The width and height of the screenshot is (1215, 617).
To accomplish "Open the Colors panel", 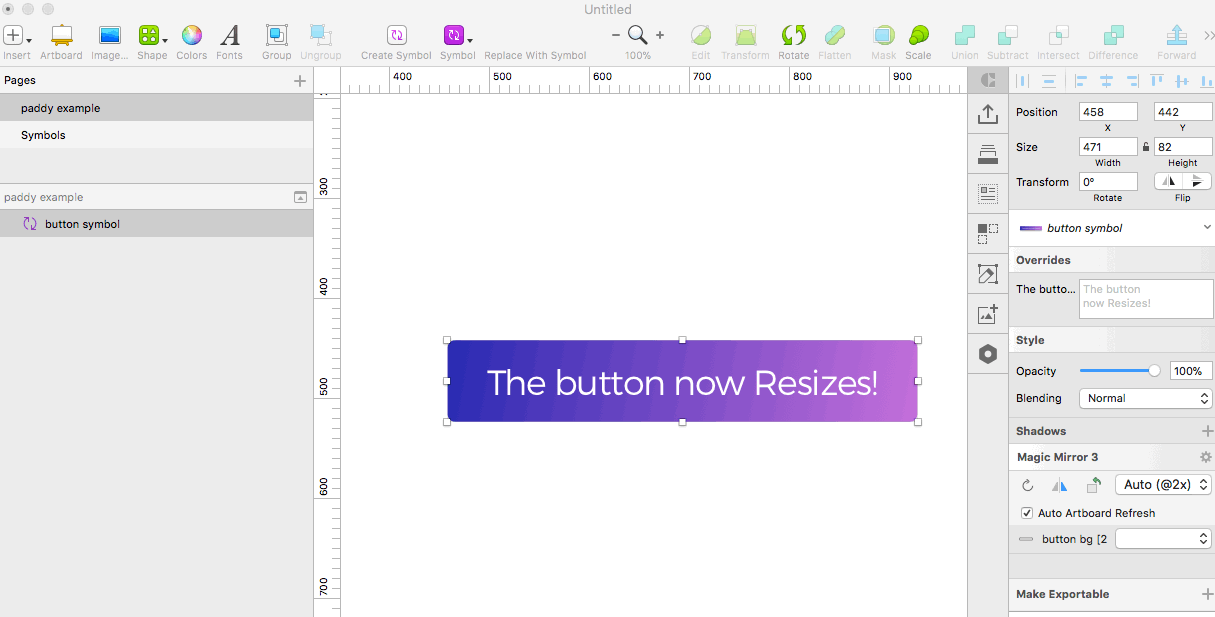I will (x=192, y=36).
